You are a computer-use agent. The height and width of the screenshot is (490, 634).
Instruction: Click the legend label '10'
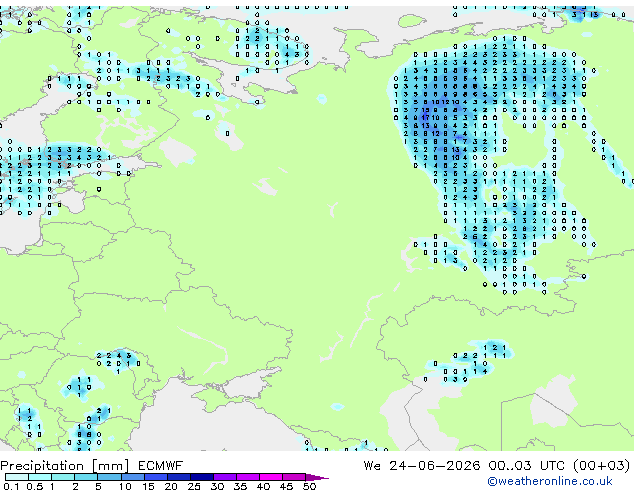[x=125, y=486]
